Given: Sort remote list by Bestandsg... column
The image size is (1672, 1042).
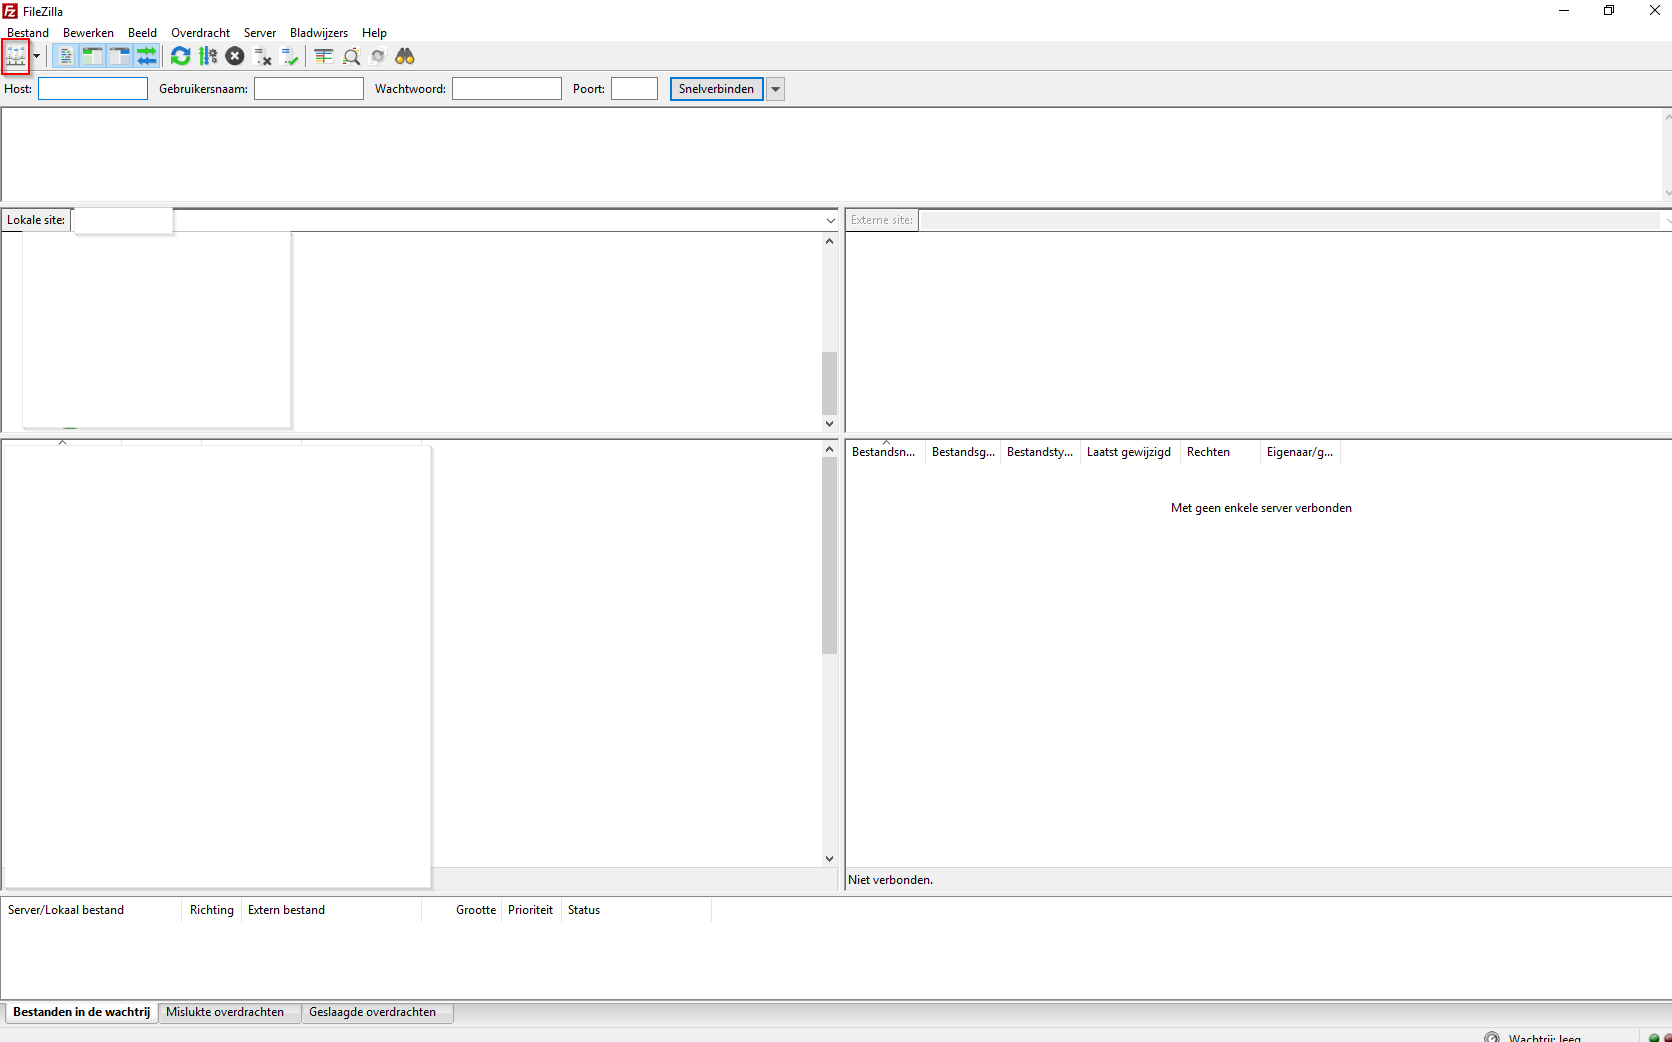Looking at the screenshot, I should (963, 452).
